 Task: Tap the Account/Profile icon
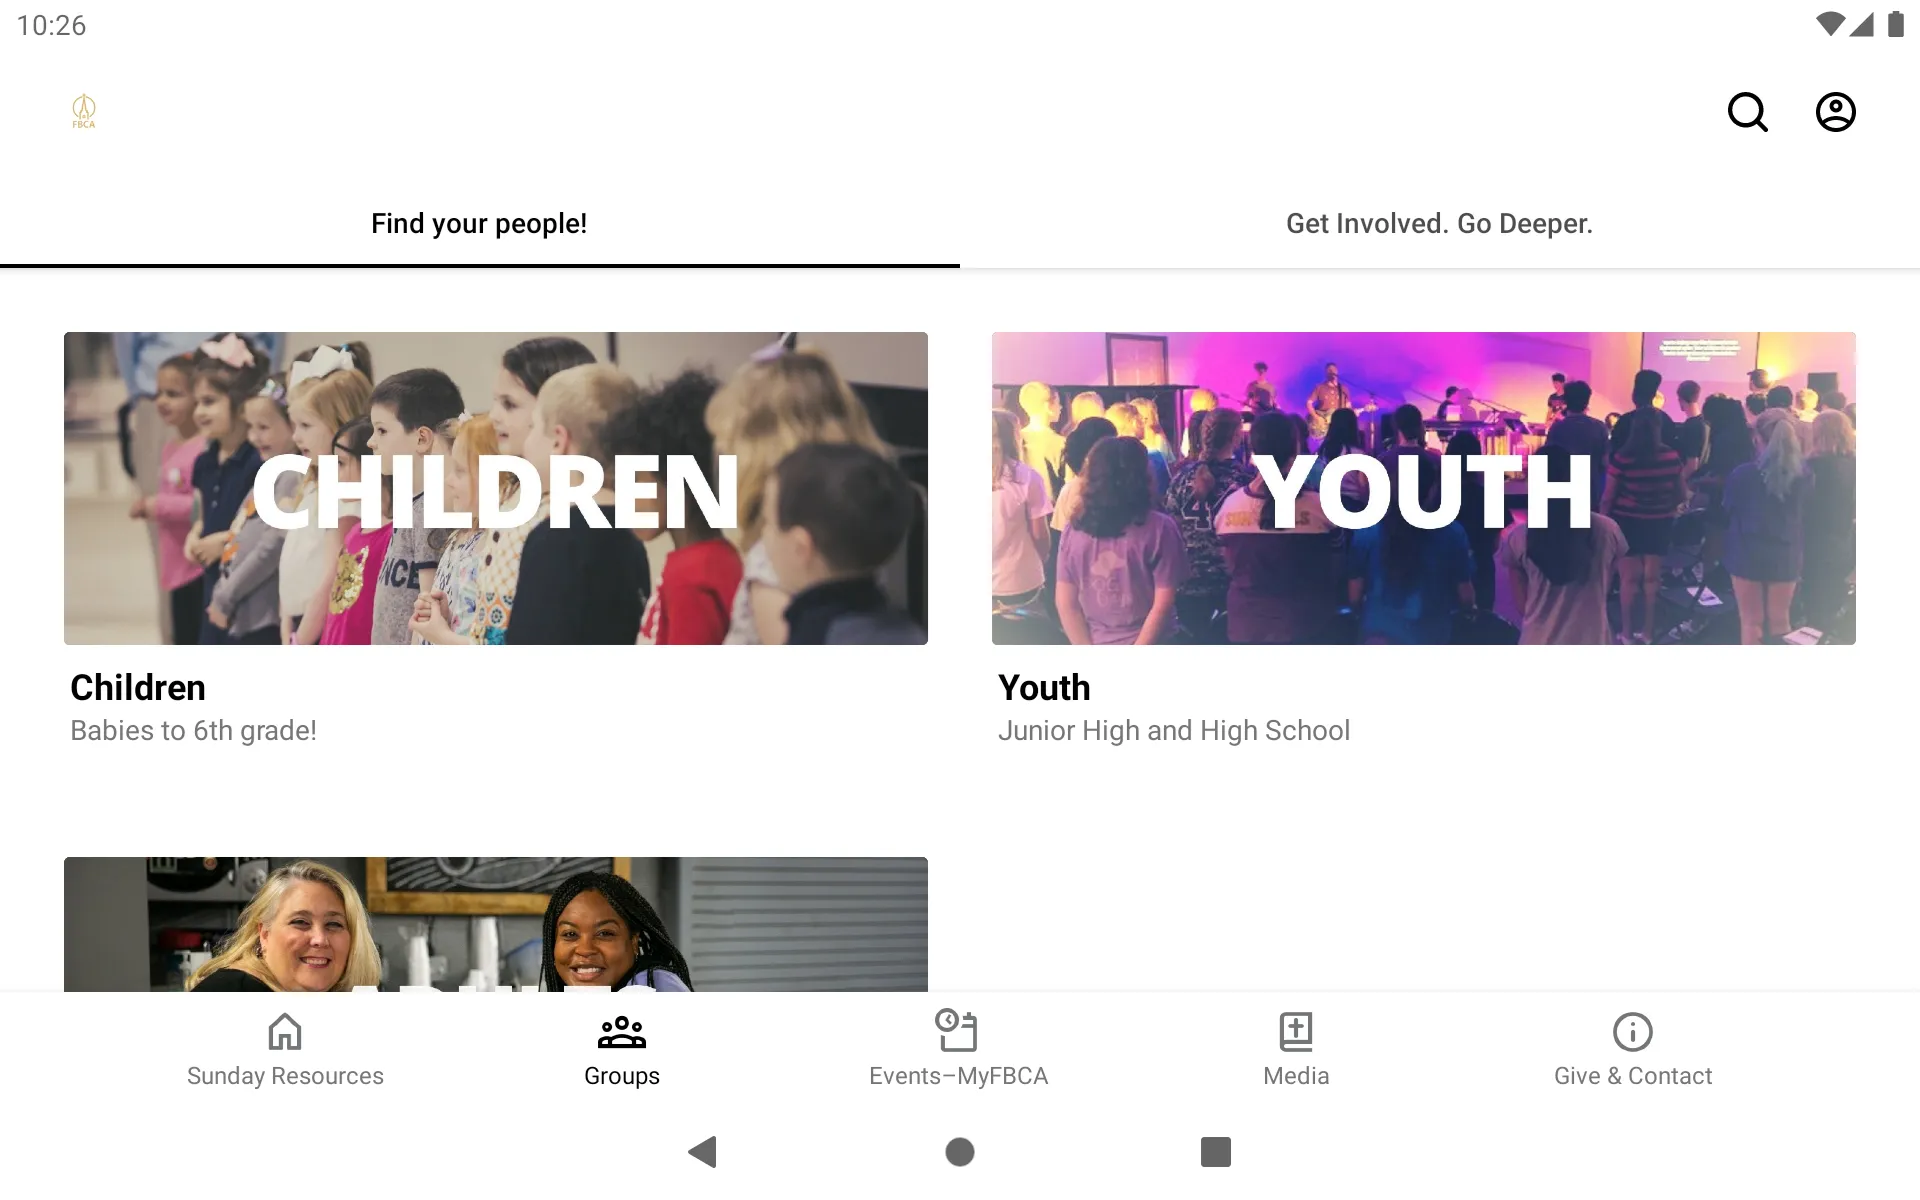[1836, 112]
